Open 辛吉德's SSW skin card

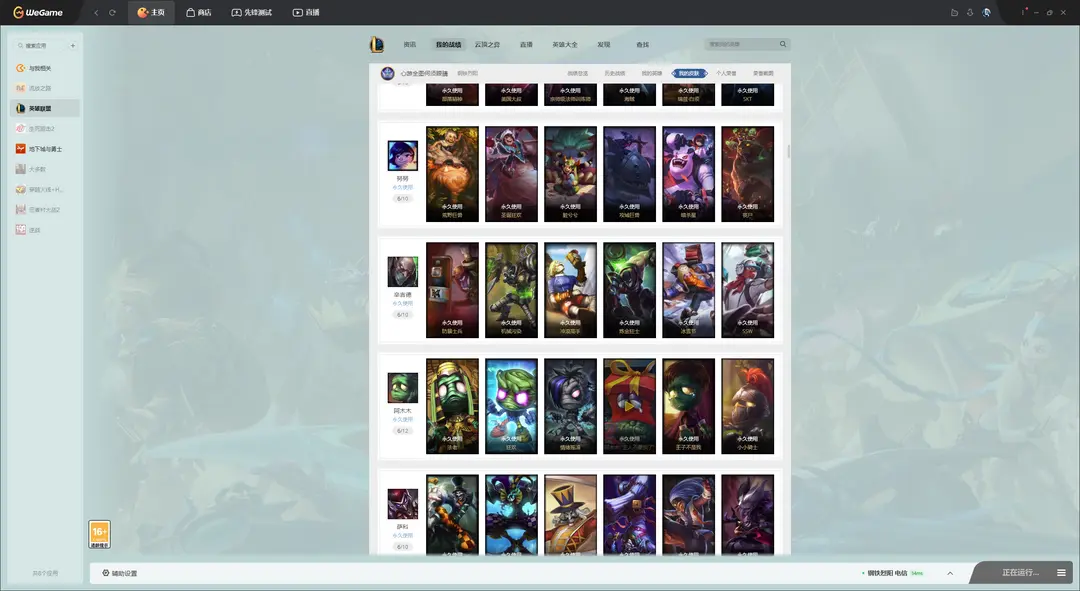click(x=747, y=290)
